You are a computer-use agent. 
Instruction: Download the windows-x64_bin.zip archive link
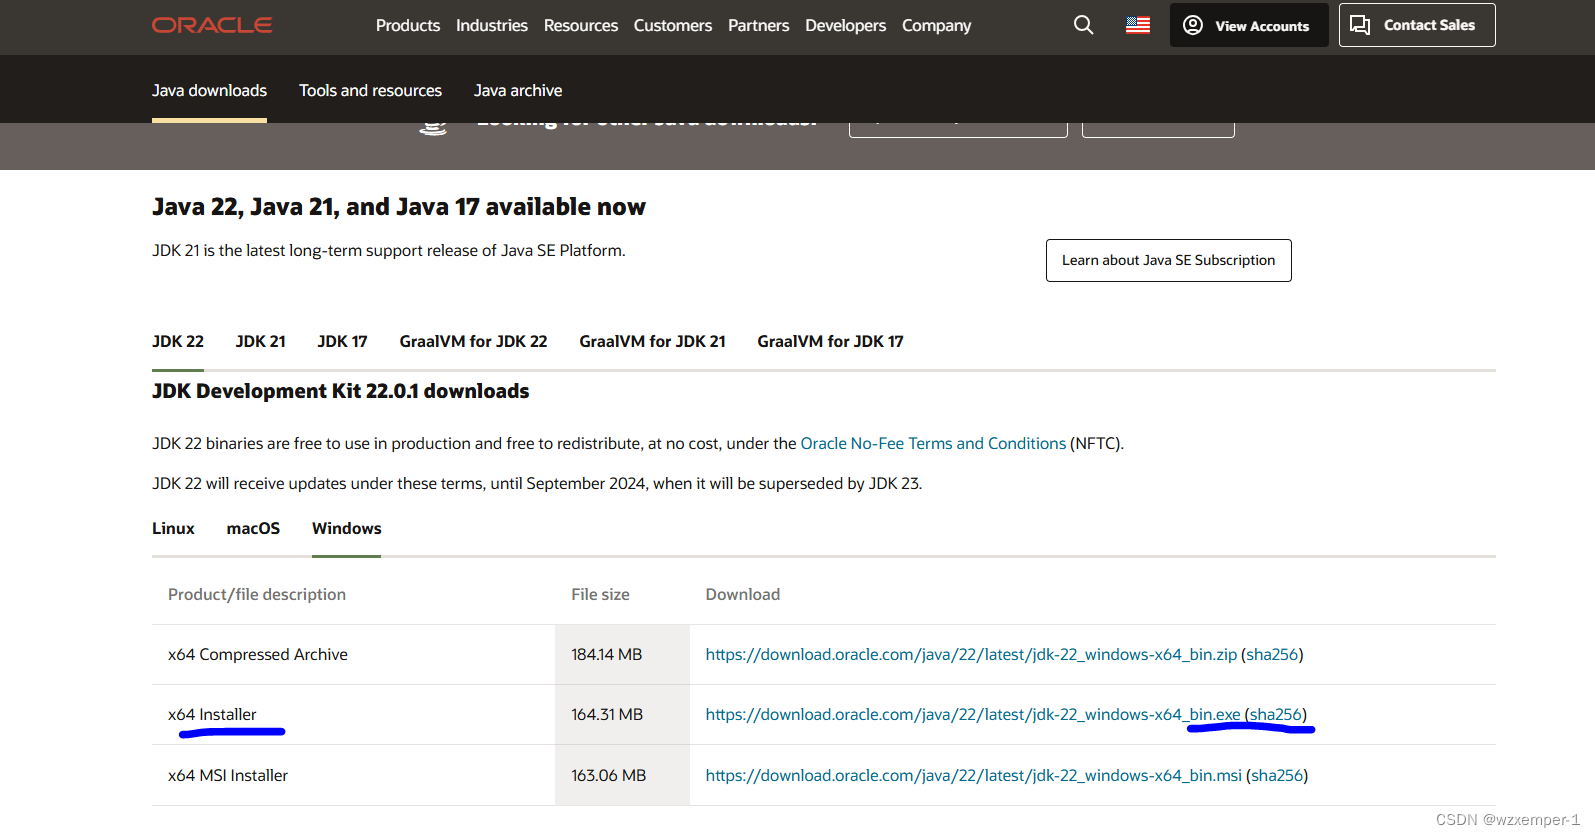pyautogui.click(x=971, y=654)
